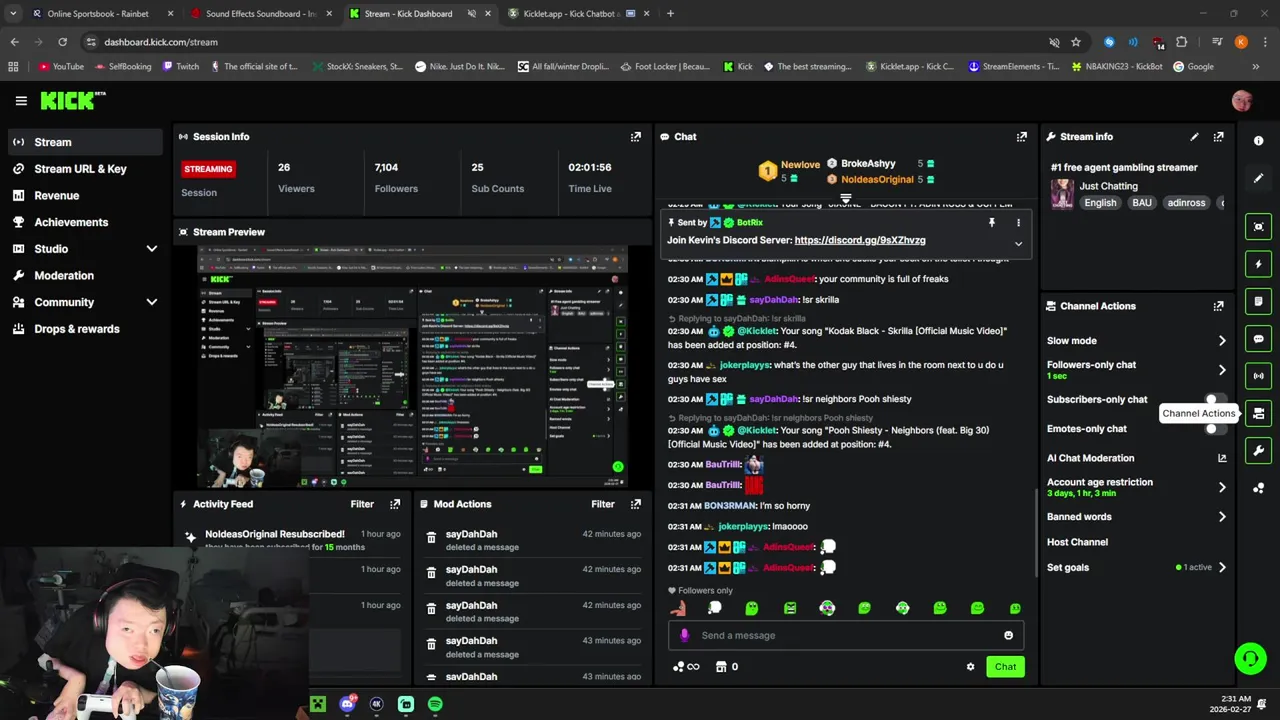Open the three-dot menu on pinned message
This screenshot has width=1280, height=720.
[x=1018, y=223]
